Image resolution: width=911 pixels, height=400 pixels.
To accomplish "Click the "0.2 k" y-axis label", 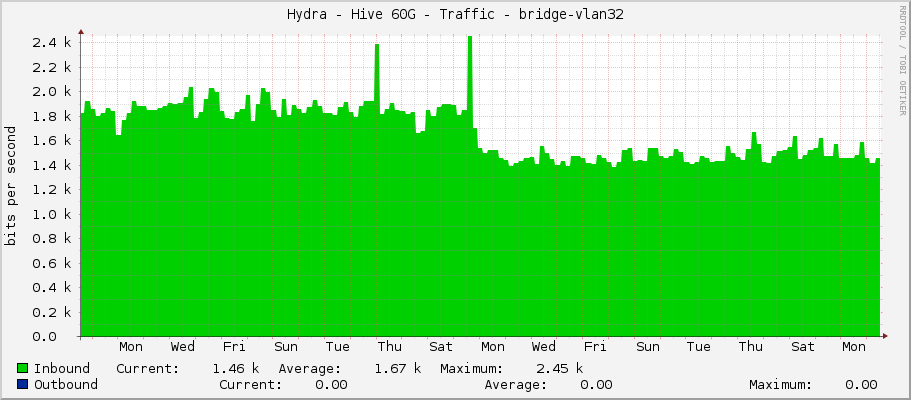I will (52, 312).
